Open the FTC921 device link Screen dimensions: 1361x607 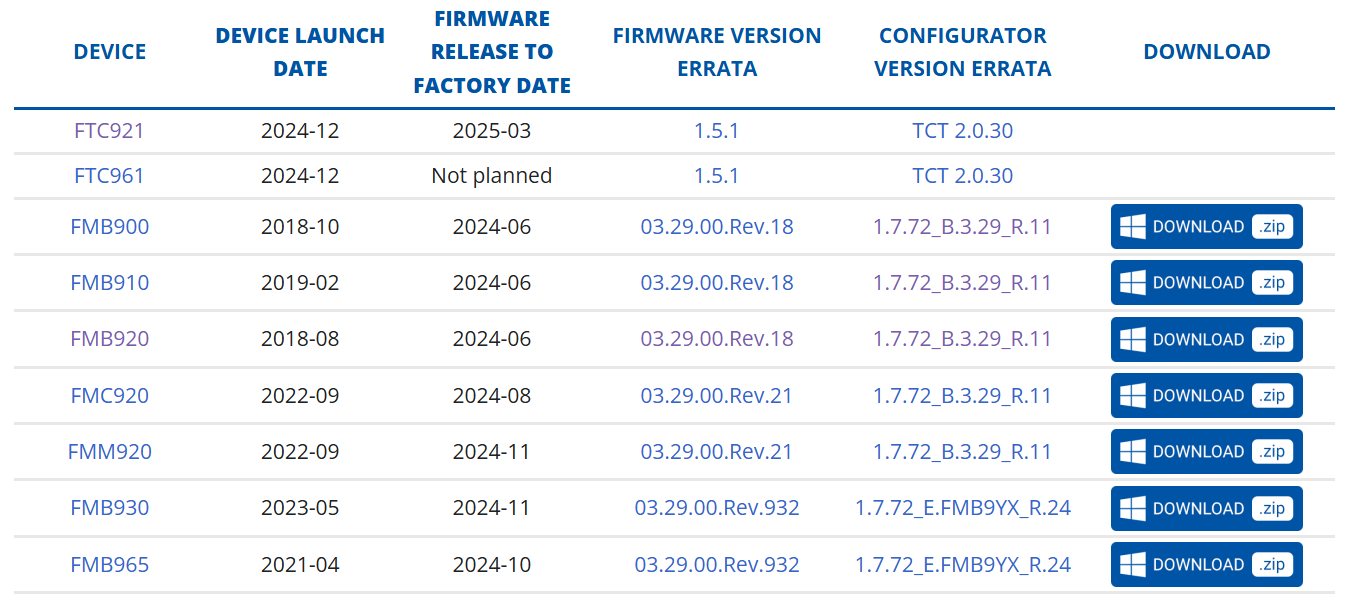tap(110, 131)
